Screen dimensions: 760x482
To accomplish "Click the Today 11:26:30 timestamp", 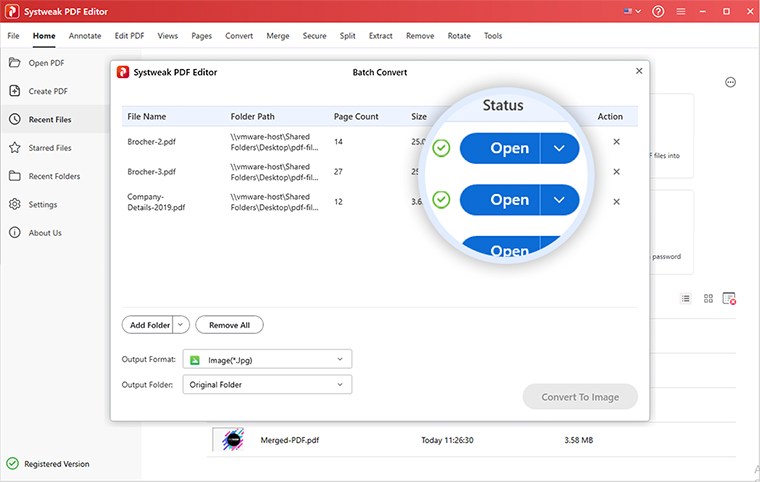I will pyautogui.click(x=447, y=440).
